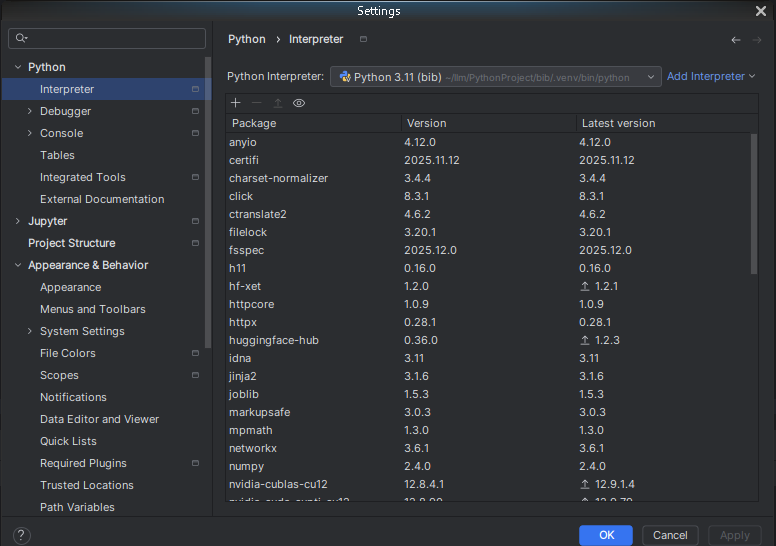Expand the Jupyter settings node
Image resolution: width=776 pixels, height=546 pixels.
click(18, 221)
